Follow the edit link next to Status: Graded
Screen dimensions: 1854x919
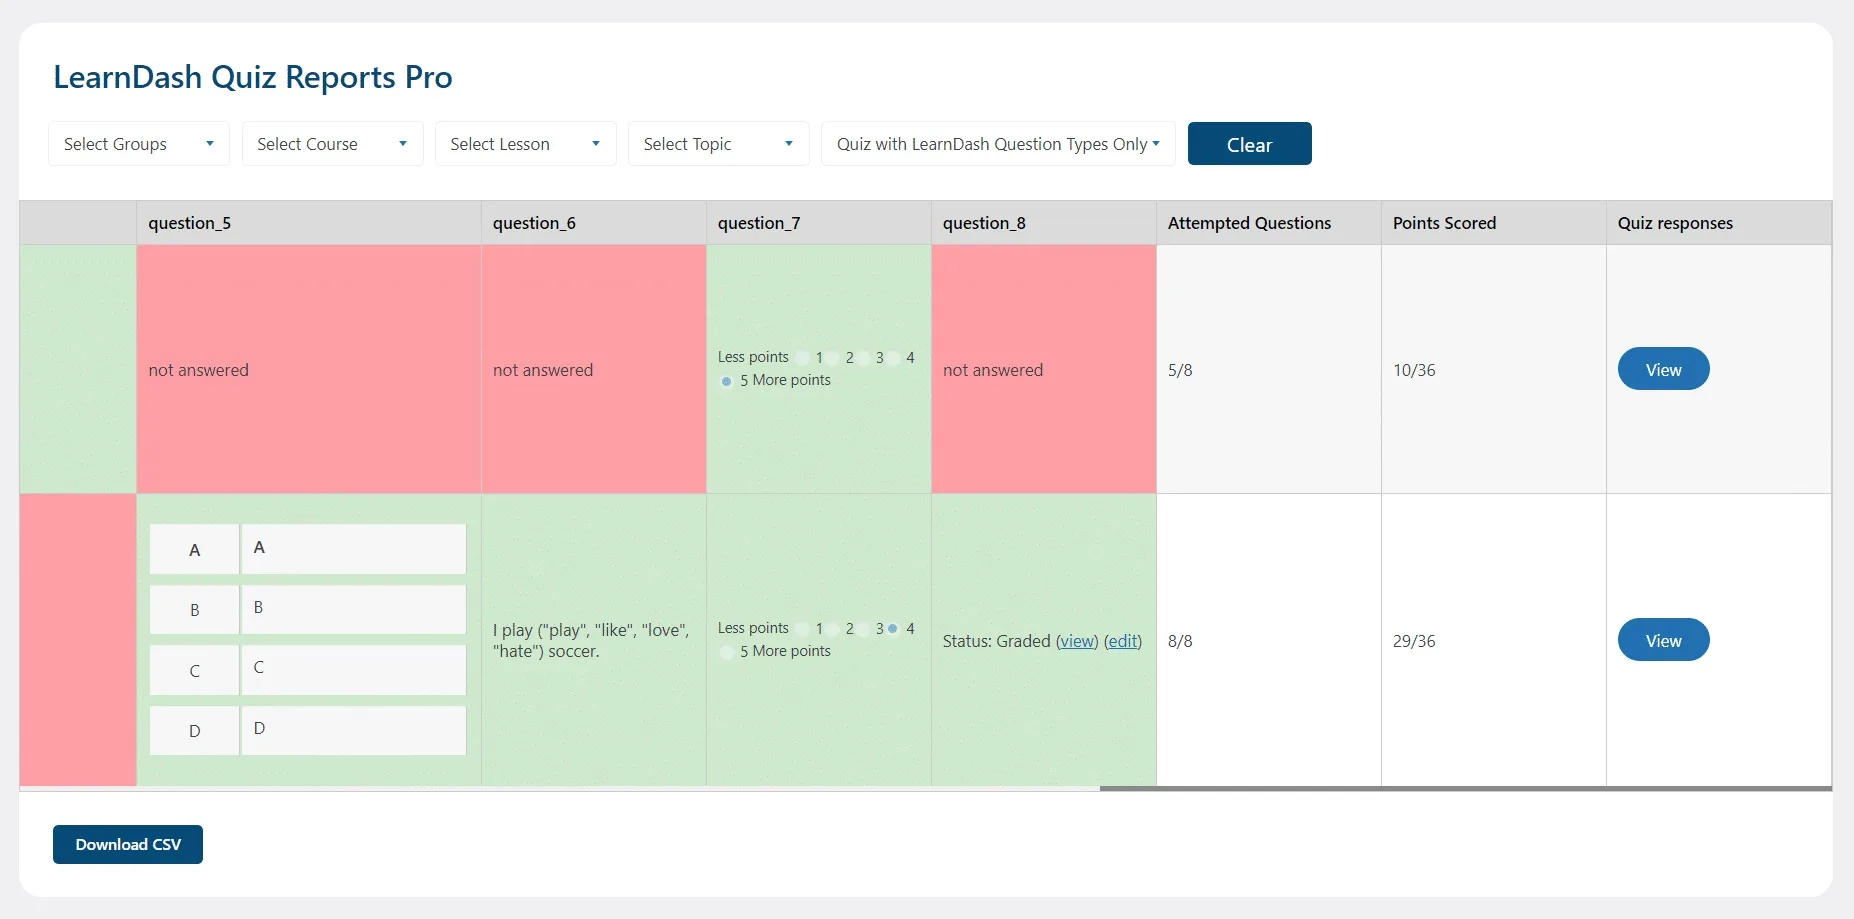pos(1123,641)
